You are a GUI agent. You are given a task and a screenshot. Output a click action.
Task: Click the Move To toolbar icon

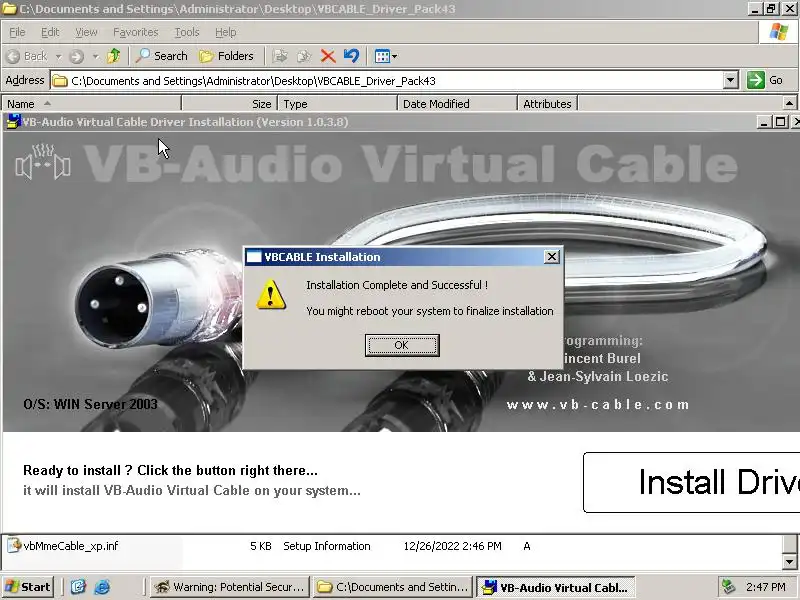coord(280,56)
